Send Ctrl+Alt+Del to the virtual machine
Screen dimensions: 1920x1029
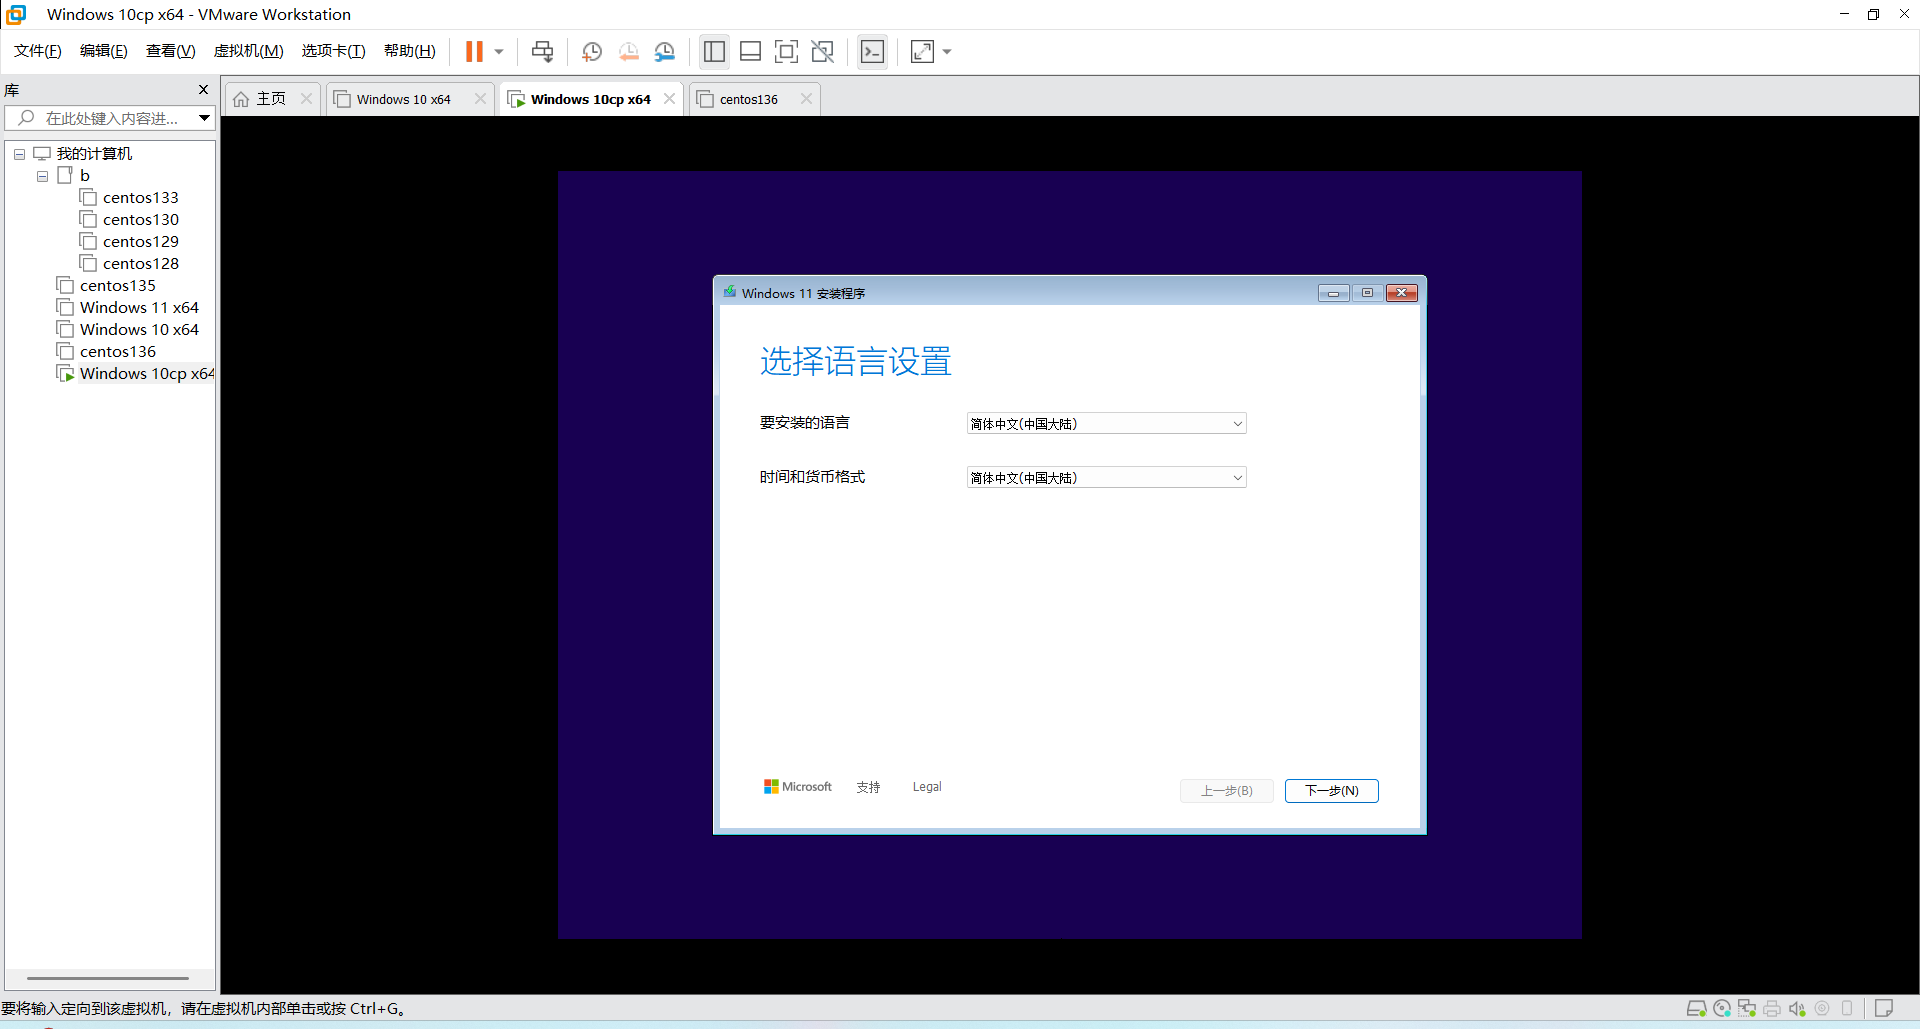(542, 51)
